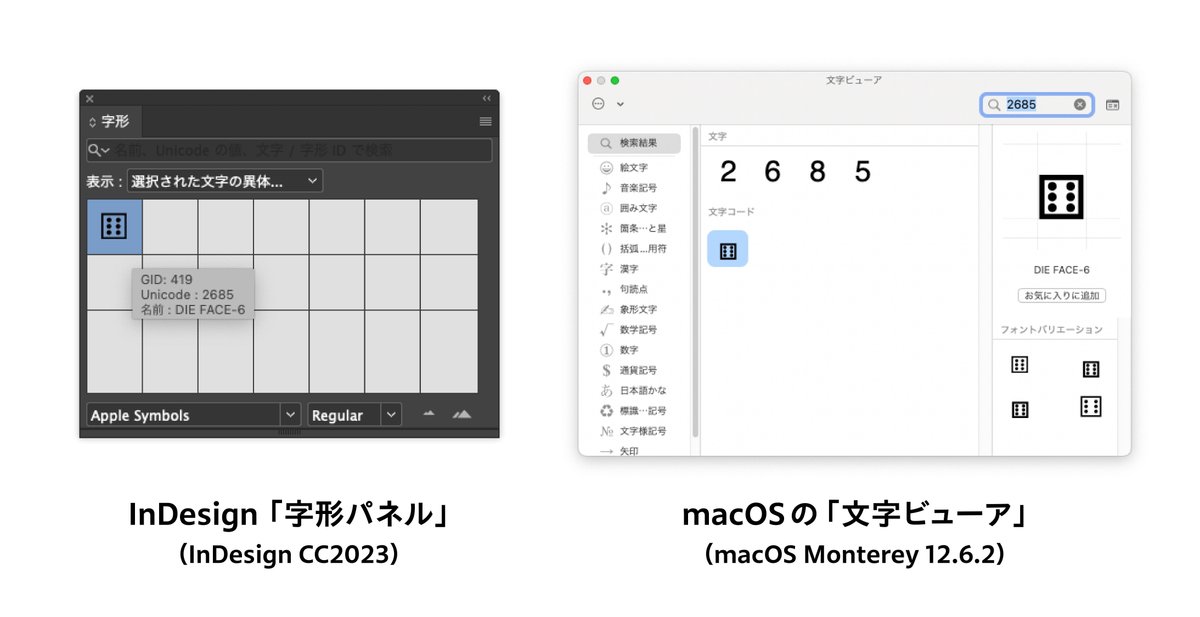Choose top-right font variation die glyph
This screenshot has height=617, width=1200.
[x=1091, y=369]
